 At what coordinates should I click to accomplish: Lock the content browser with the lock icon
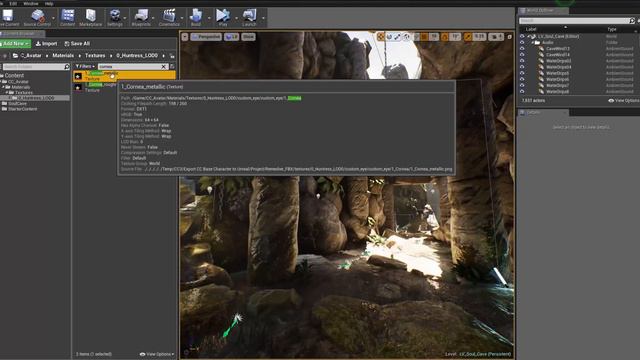pos(172,56)
